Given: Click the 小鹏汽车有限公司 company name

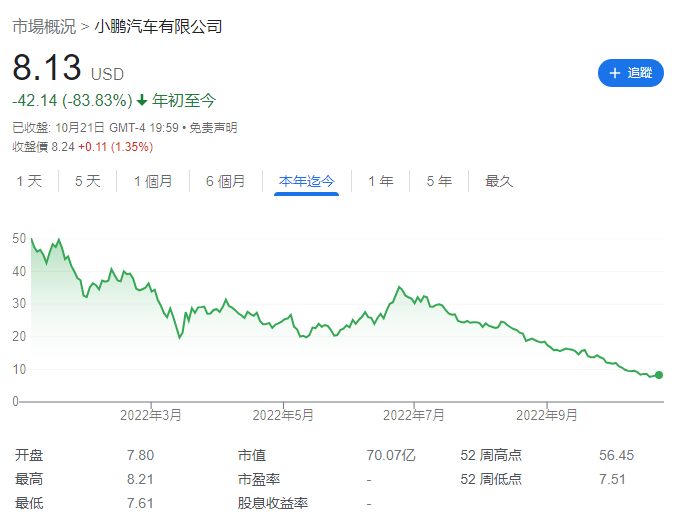Looking at the screenshot, I should [x=158, y=27].
